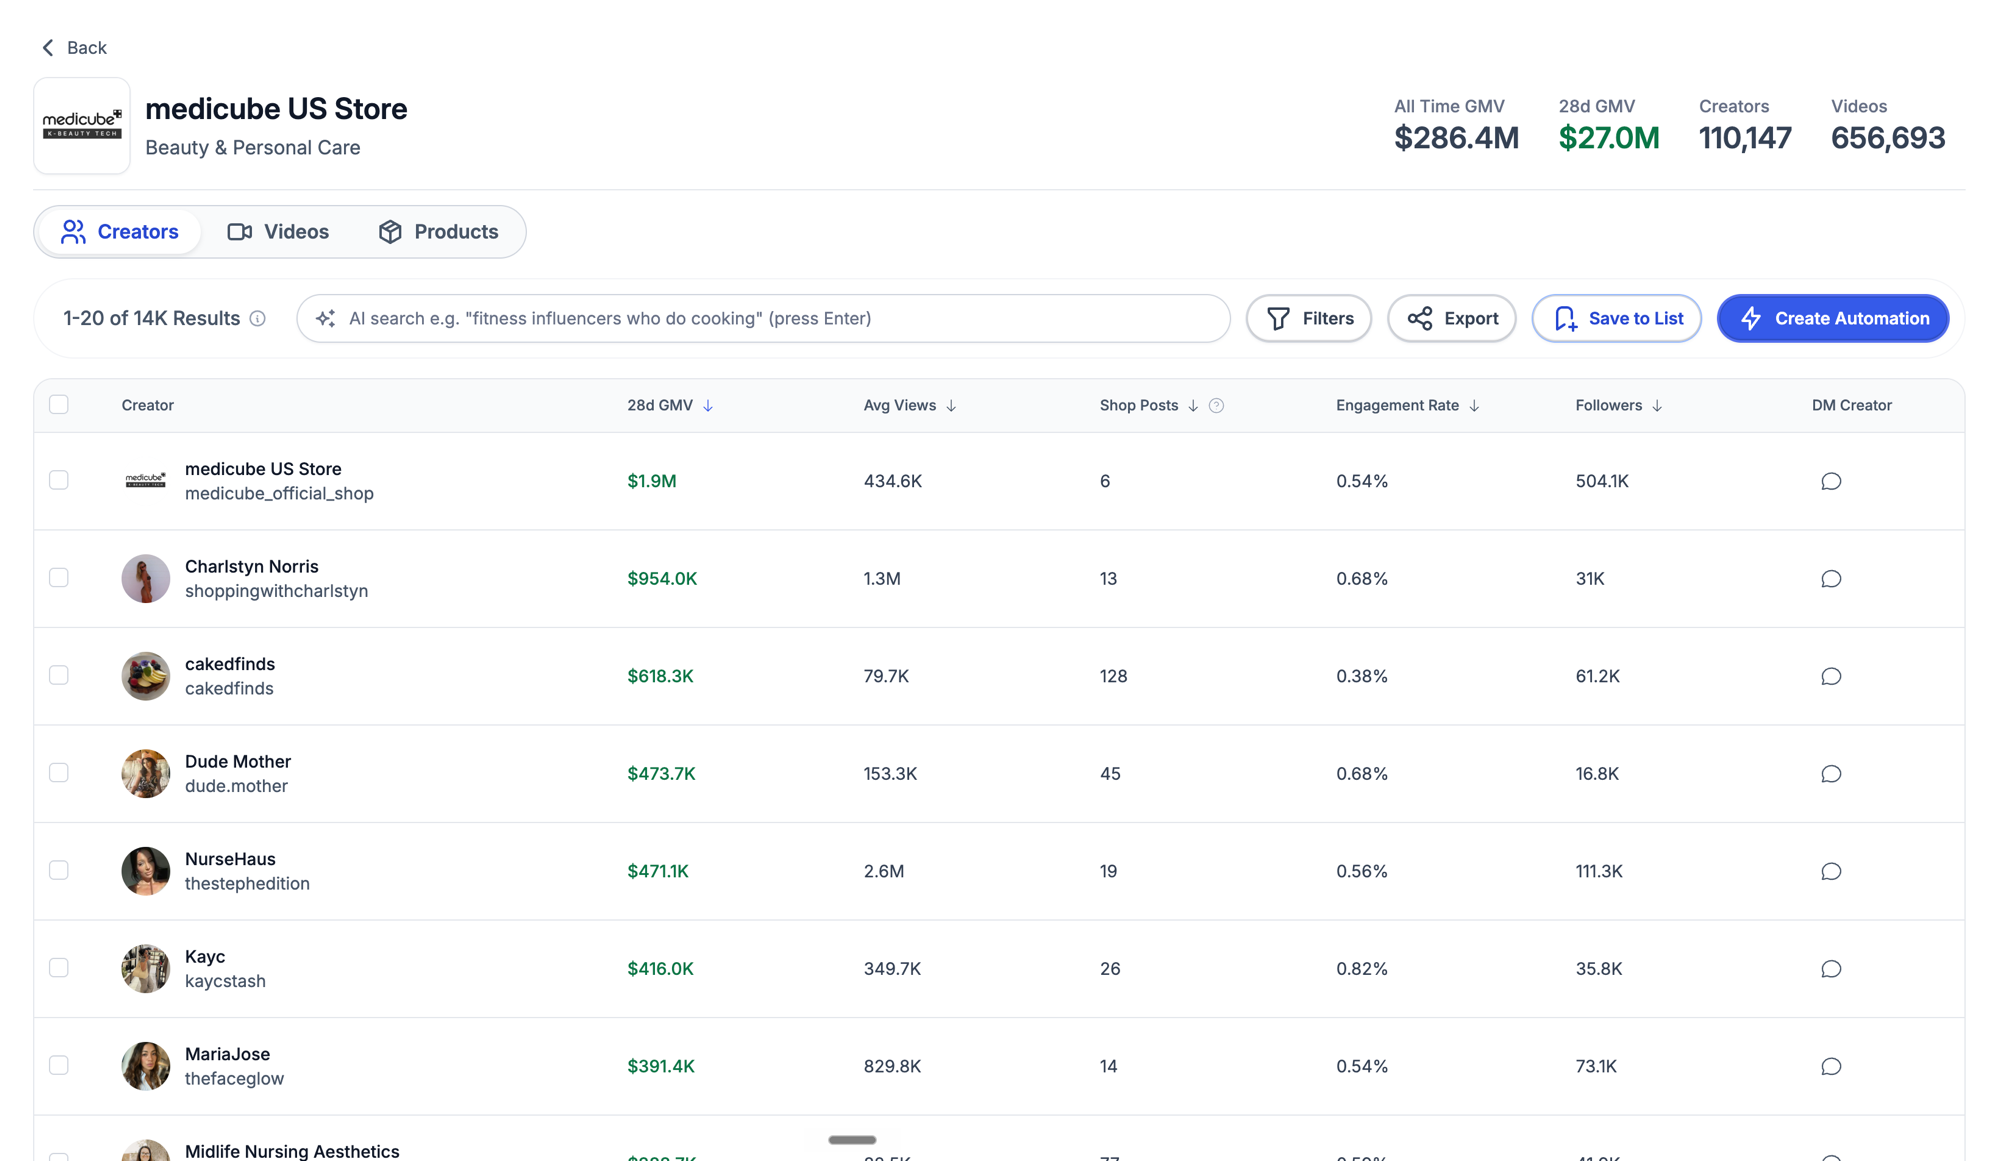Tick the Kayc row checkbox
This screenshot has width=2000, height=1161.
click(59, 968)
